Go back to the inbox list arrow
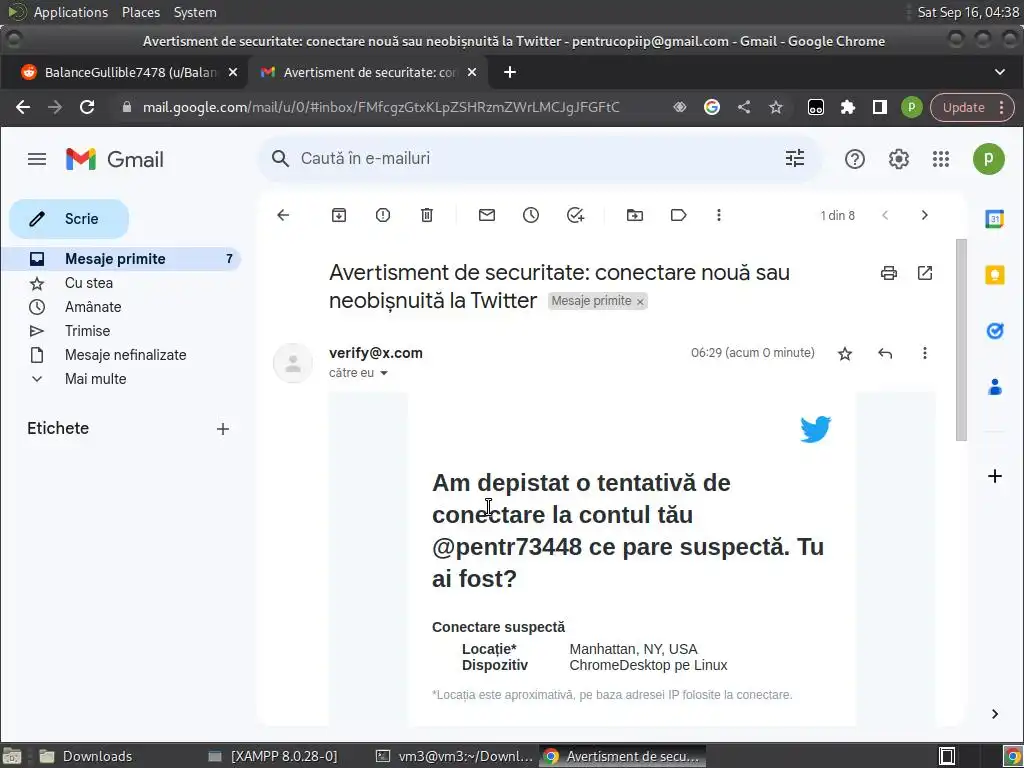The width and height of the screenshot is (1024, 768). tap(283, 215)
